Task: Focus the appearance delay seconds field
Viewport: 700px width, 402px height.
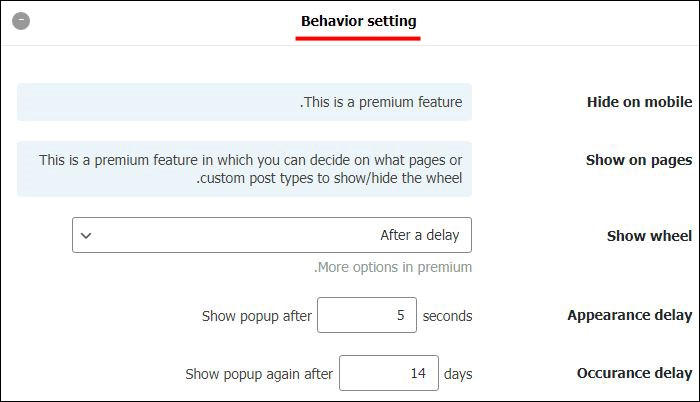Action: (x=367, y=315)
